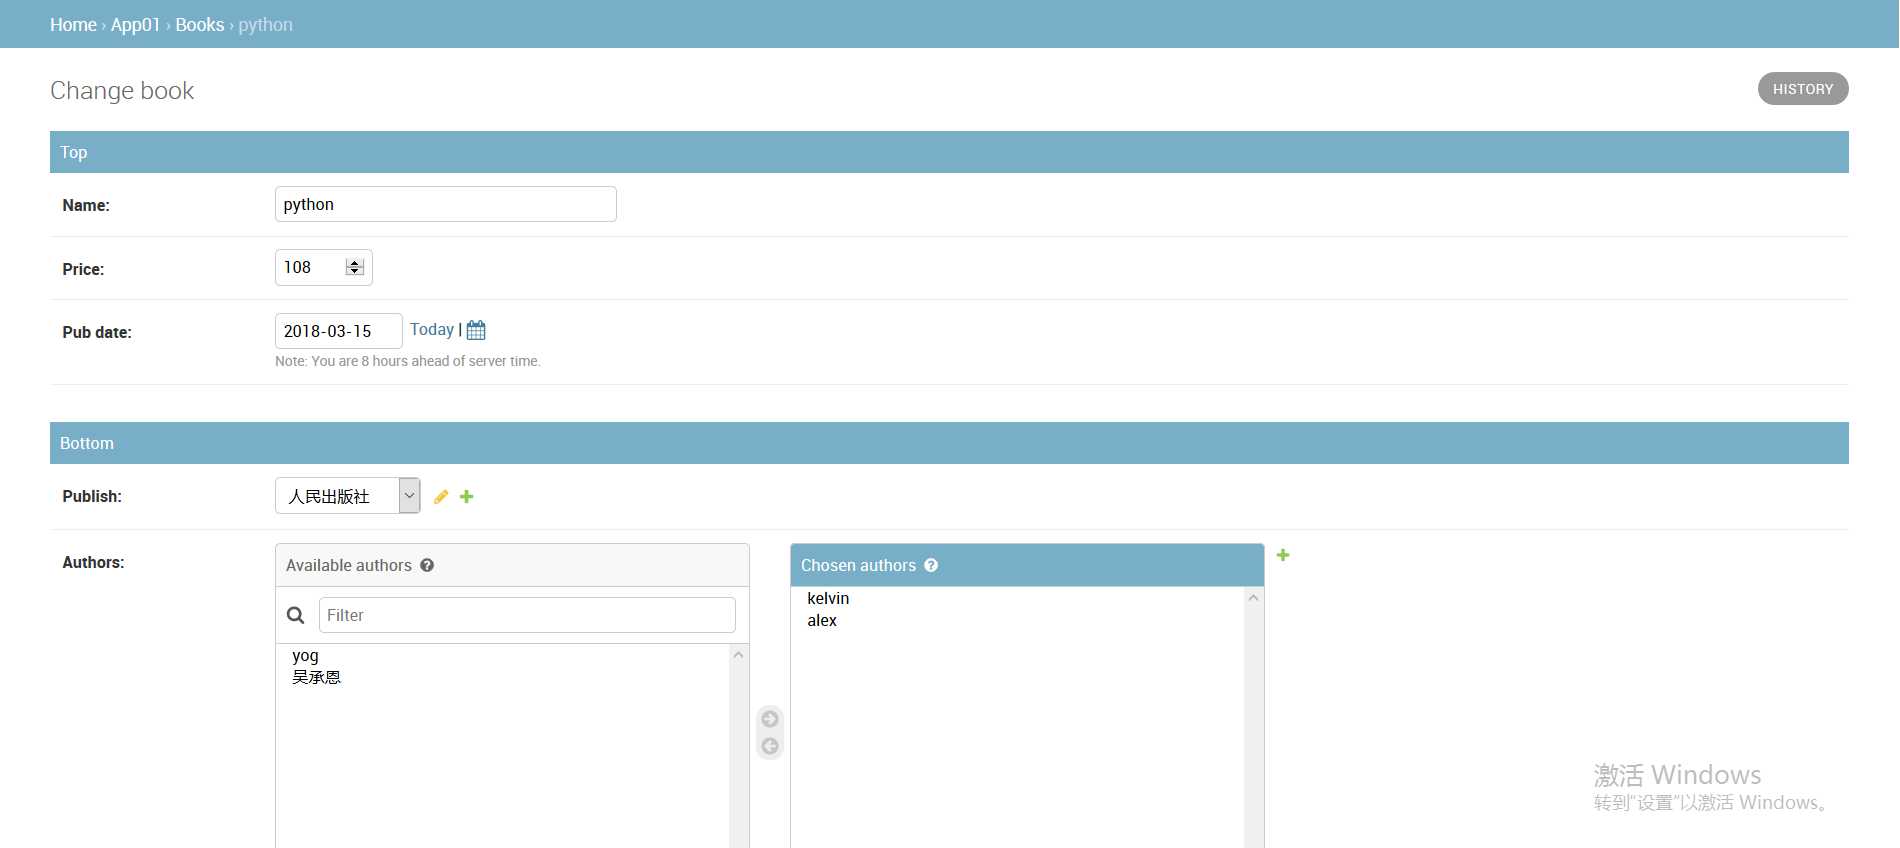Focus the Price number field

click(x=323, y=267)
